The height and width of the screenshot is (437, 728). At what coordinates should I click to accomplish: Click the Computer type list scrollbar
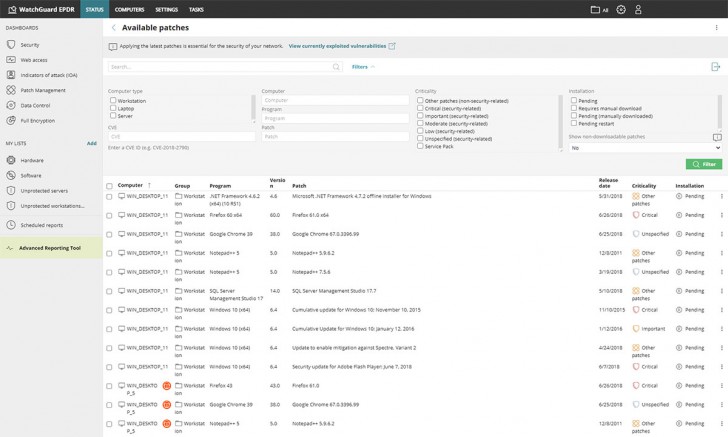254,109
